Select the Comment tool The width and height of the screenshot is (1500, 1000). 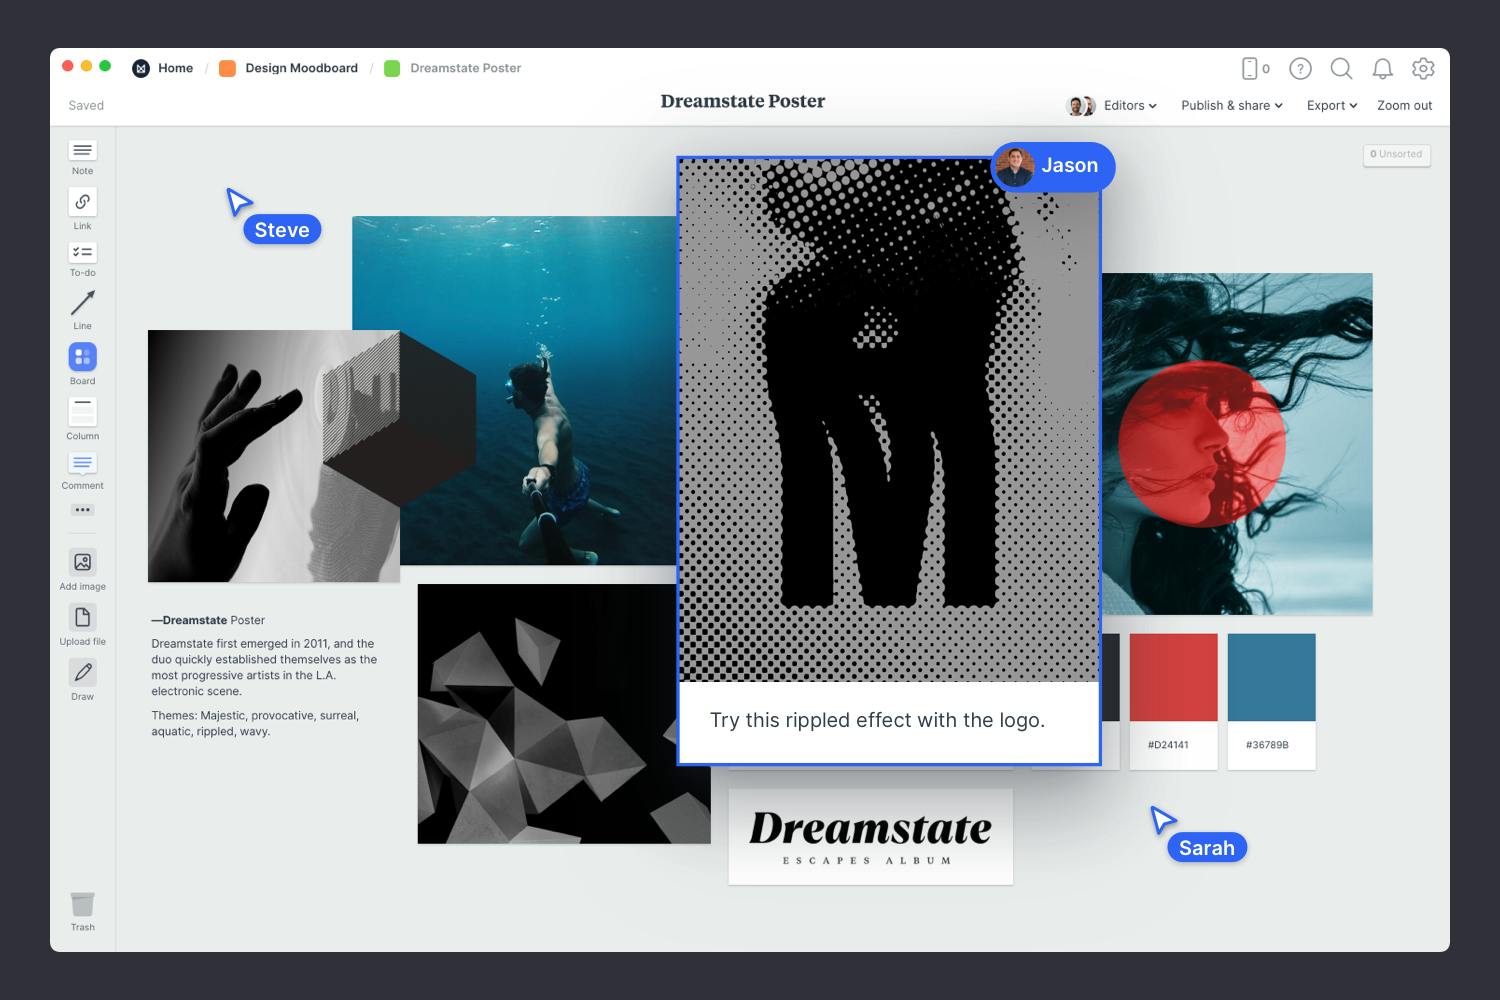click(x=82, y=464)
